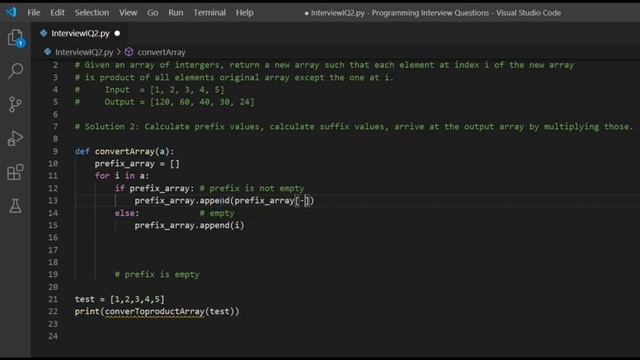Click 'prefix_array = []' code line
The height and width of the screenshot is (360, 640).
click(137, 164)
